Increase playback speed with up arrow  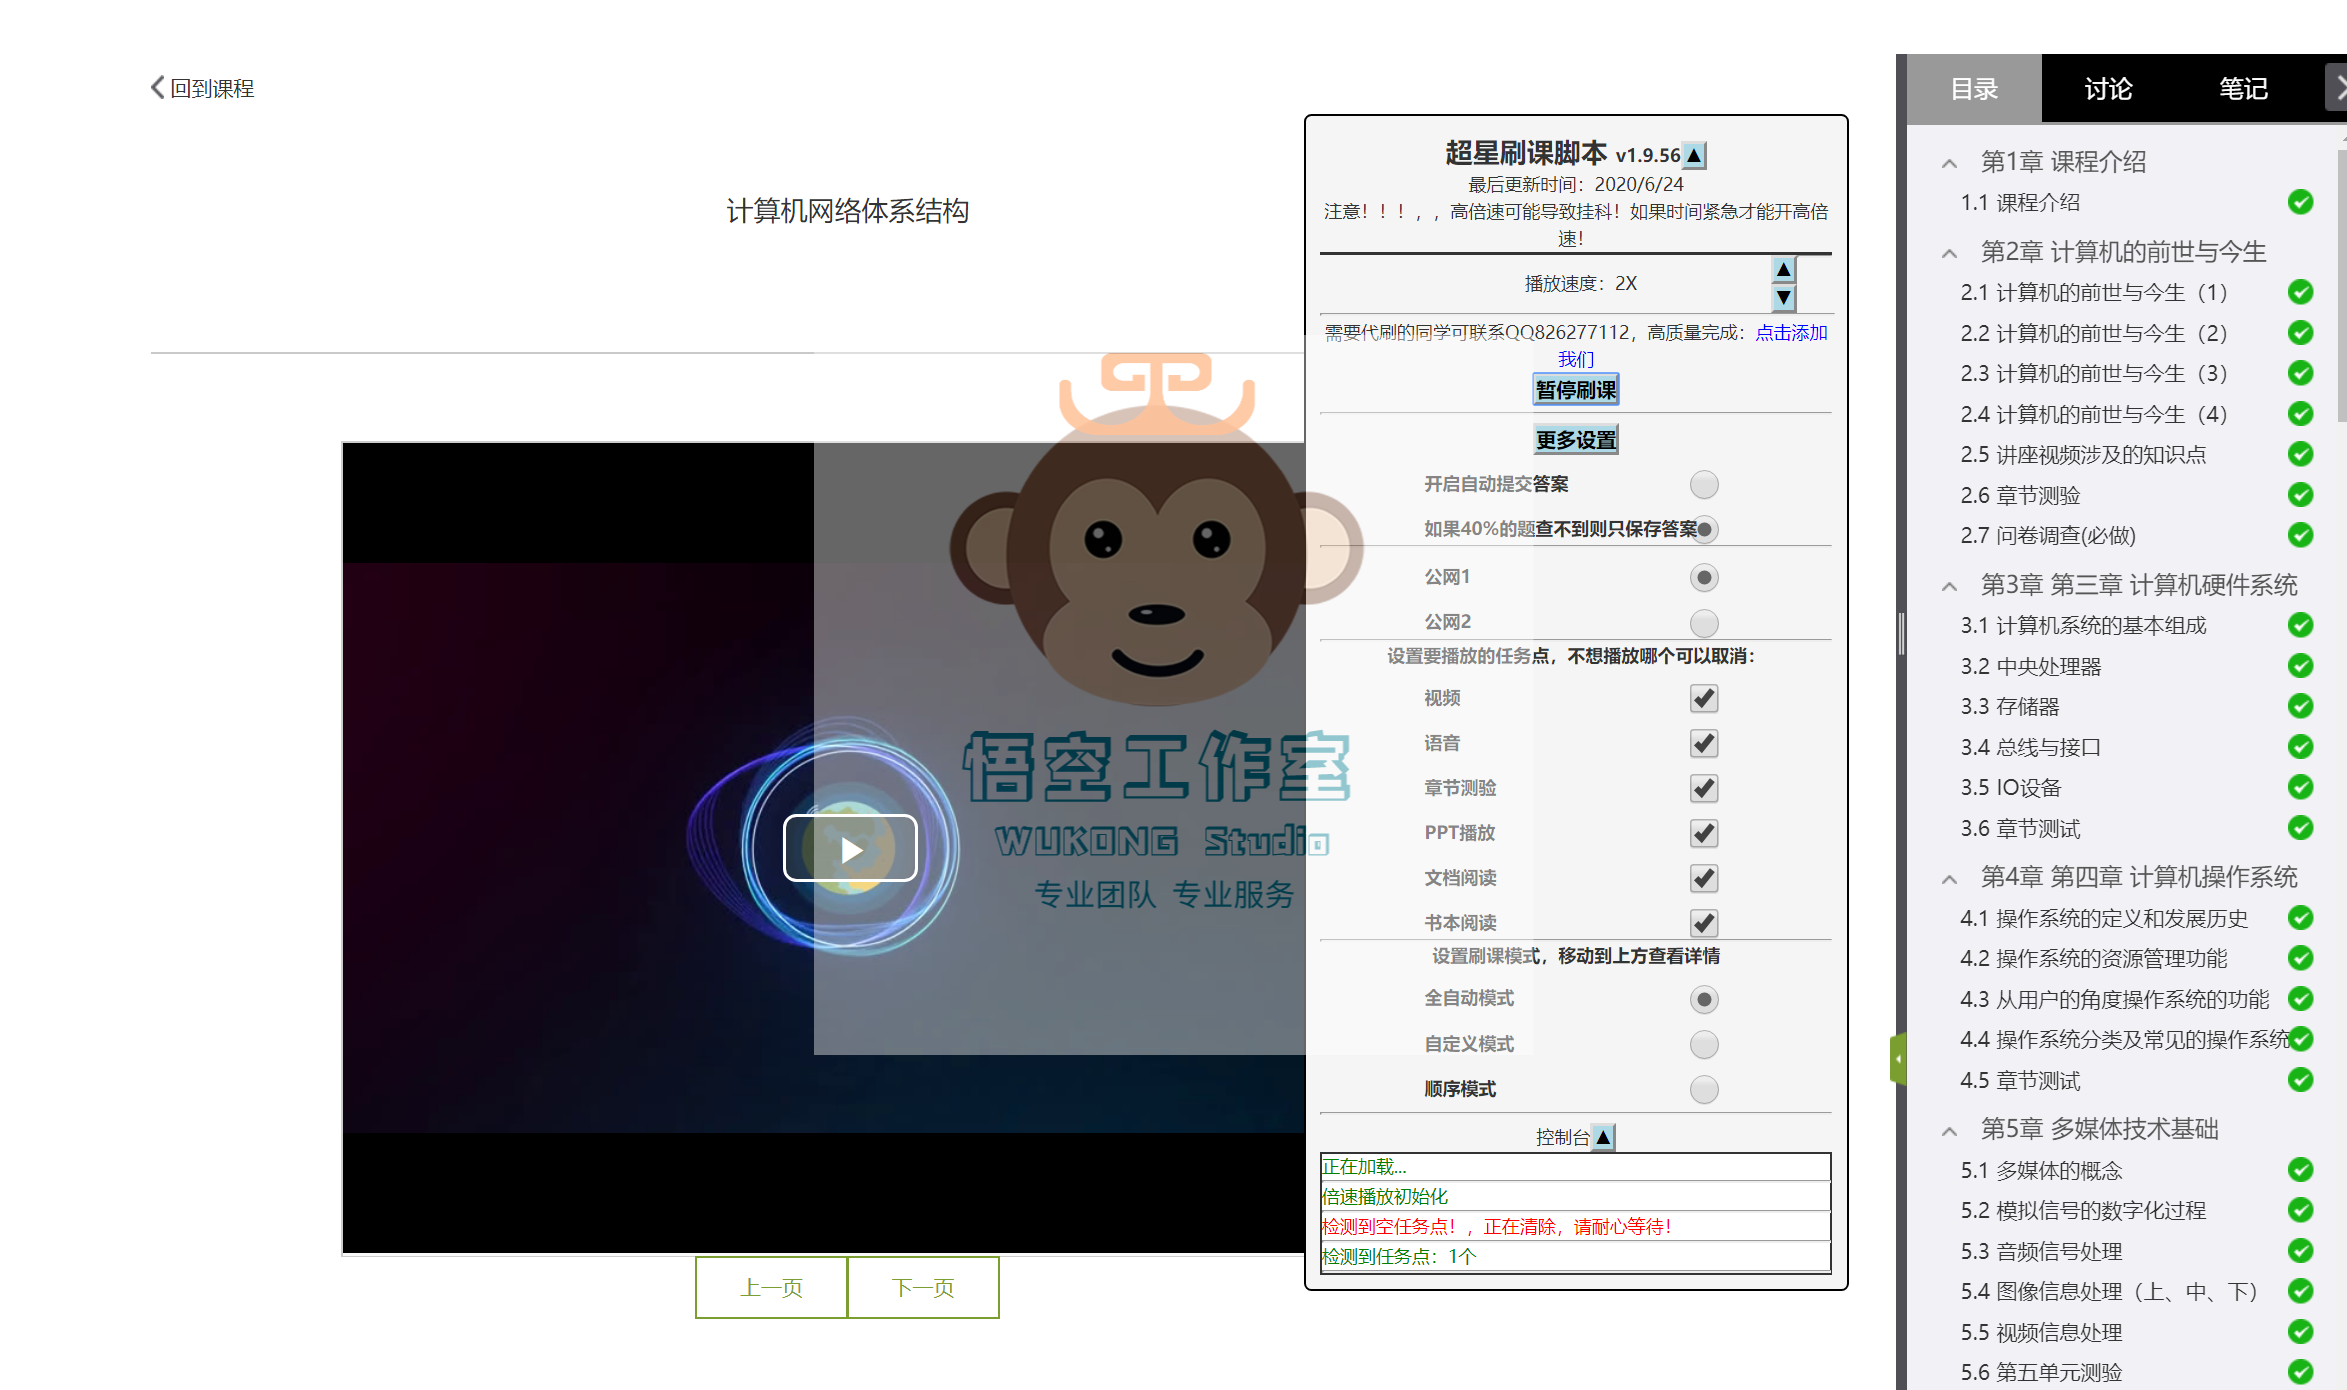click(1783, 269)
